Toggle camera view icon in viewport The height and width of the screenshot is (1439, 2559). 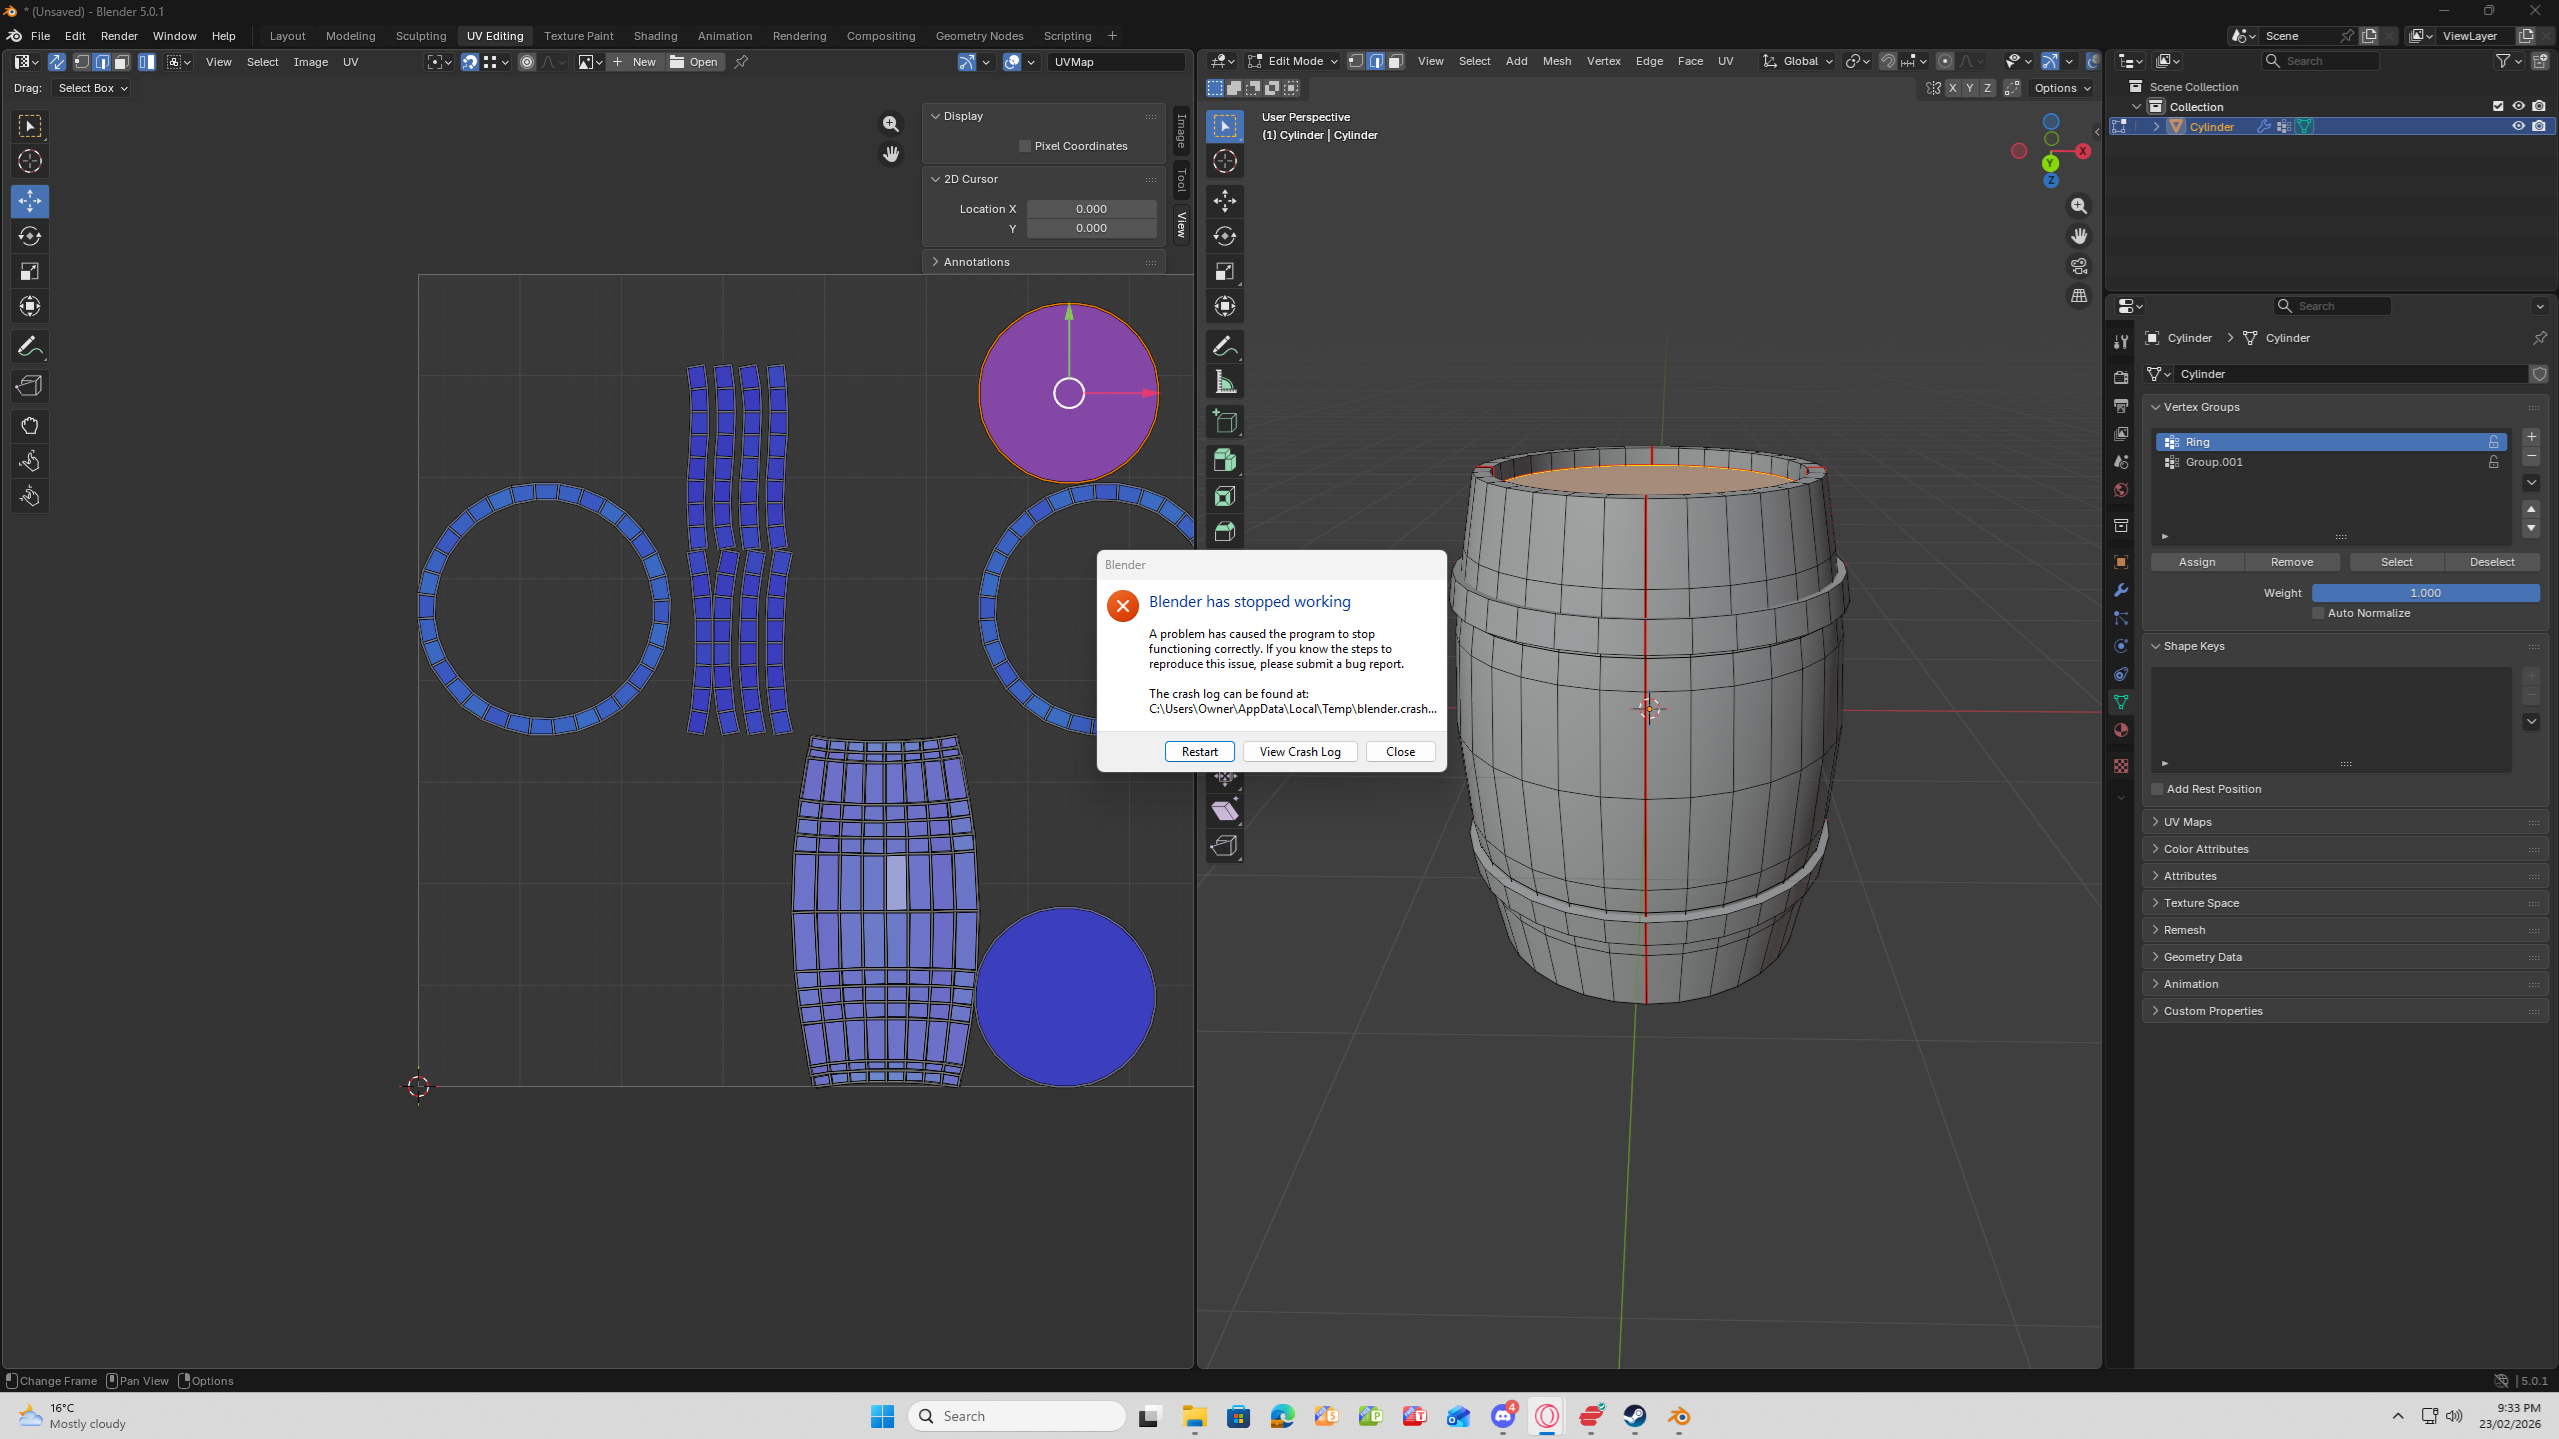[2079, 266]
